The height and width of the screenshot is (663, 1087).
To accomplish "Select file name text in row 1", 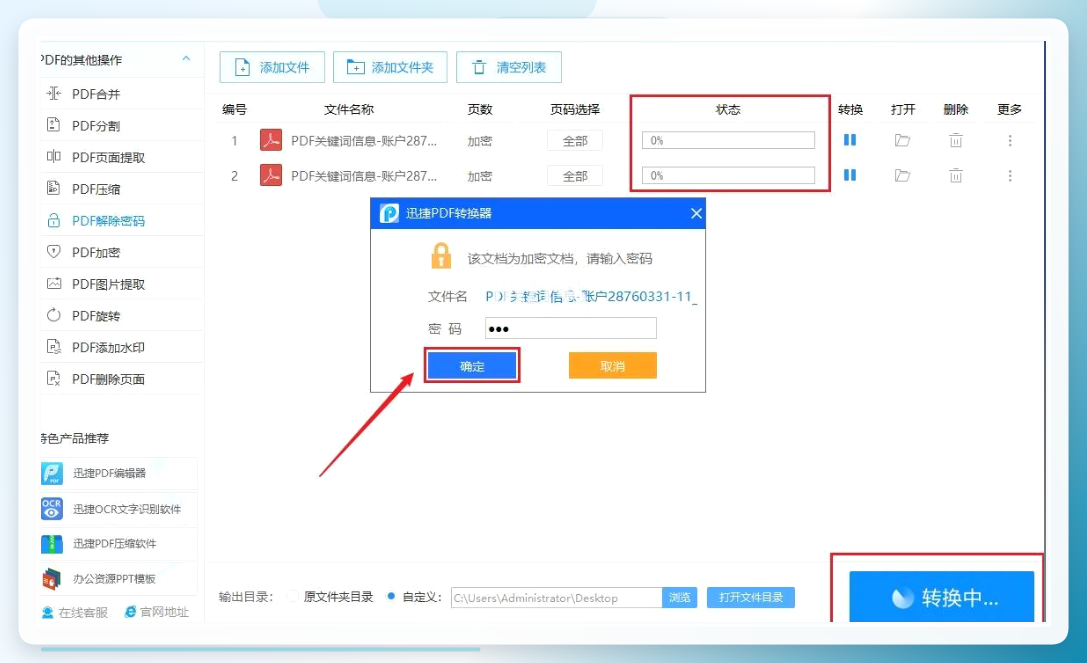I will (x=364, y=141).
